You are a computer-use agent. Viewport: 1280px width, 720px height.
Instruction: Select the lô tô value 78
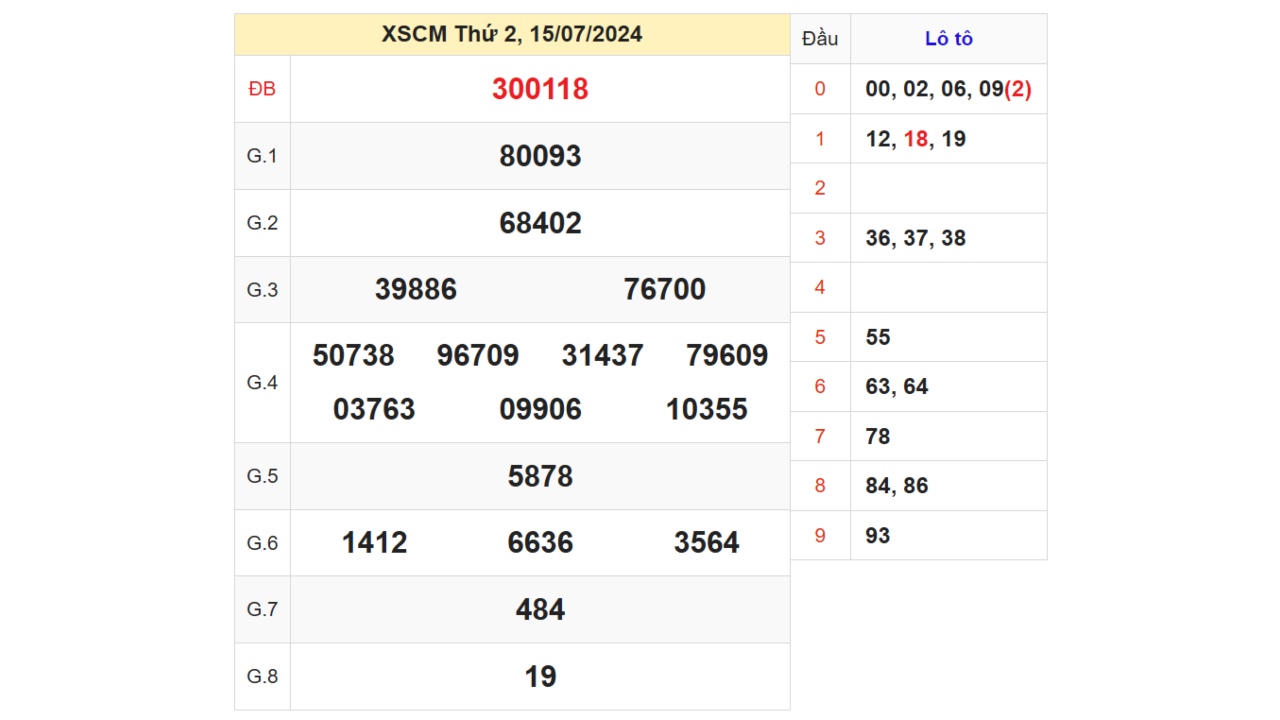[878, 436]
